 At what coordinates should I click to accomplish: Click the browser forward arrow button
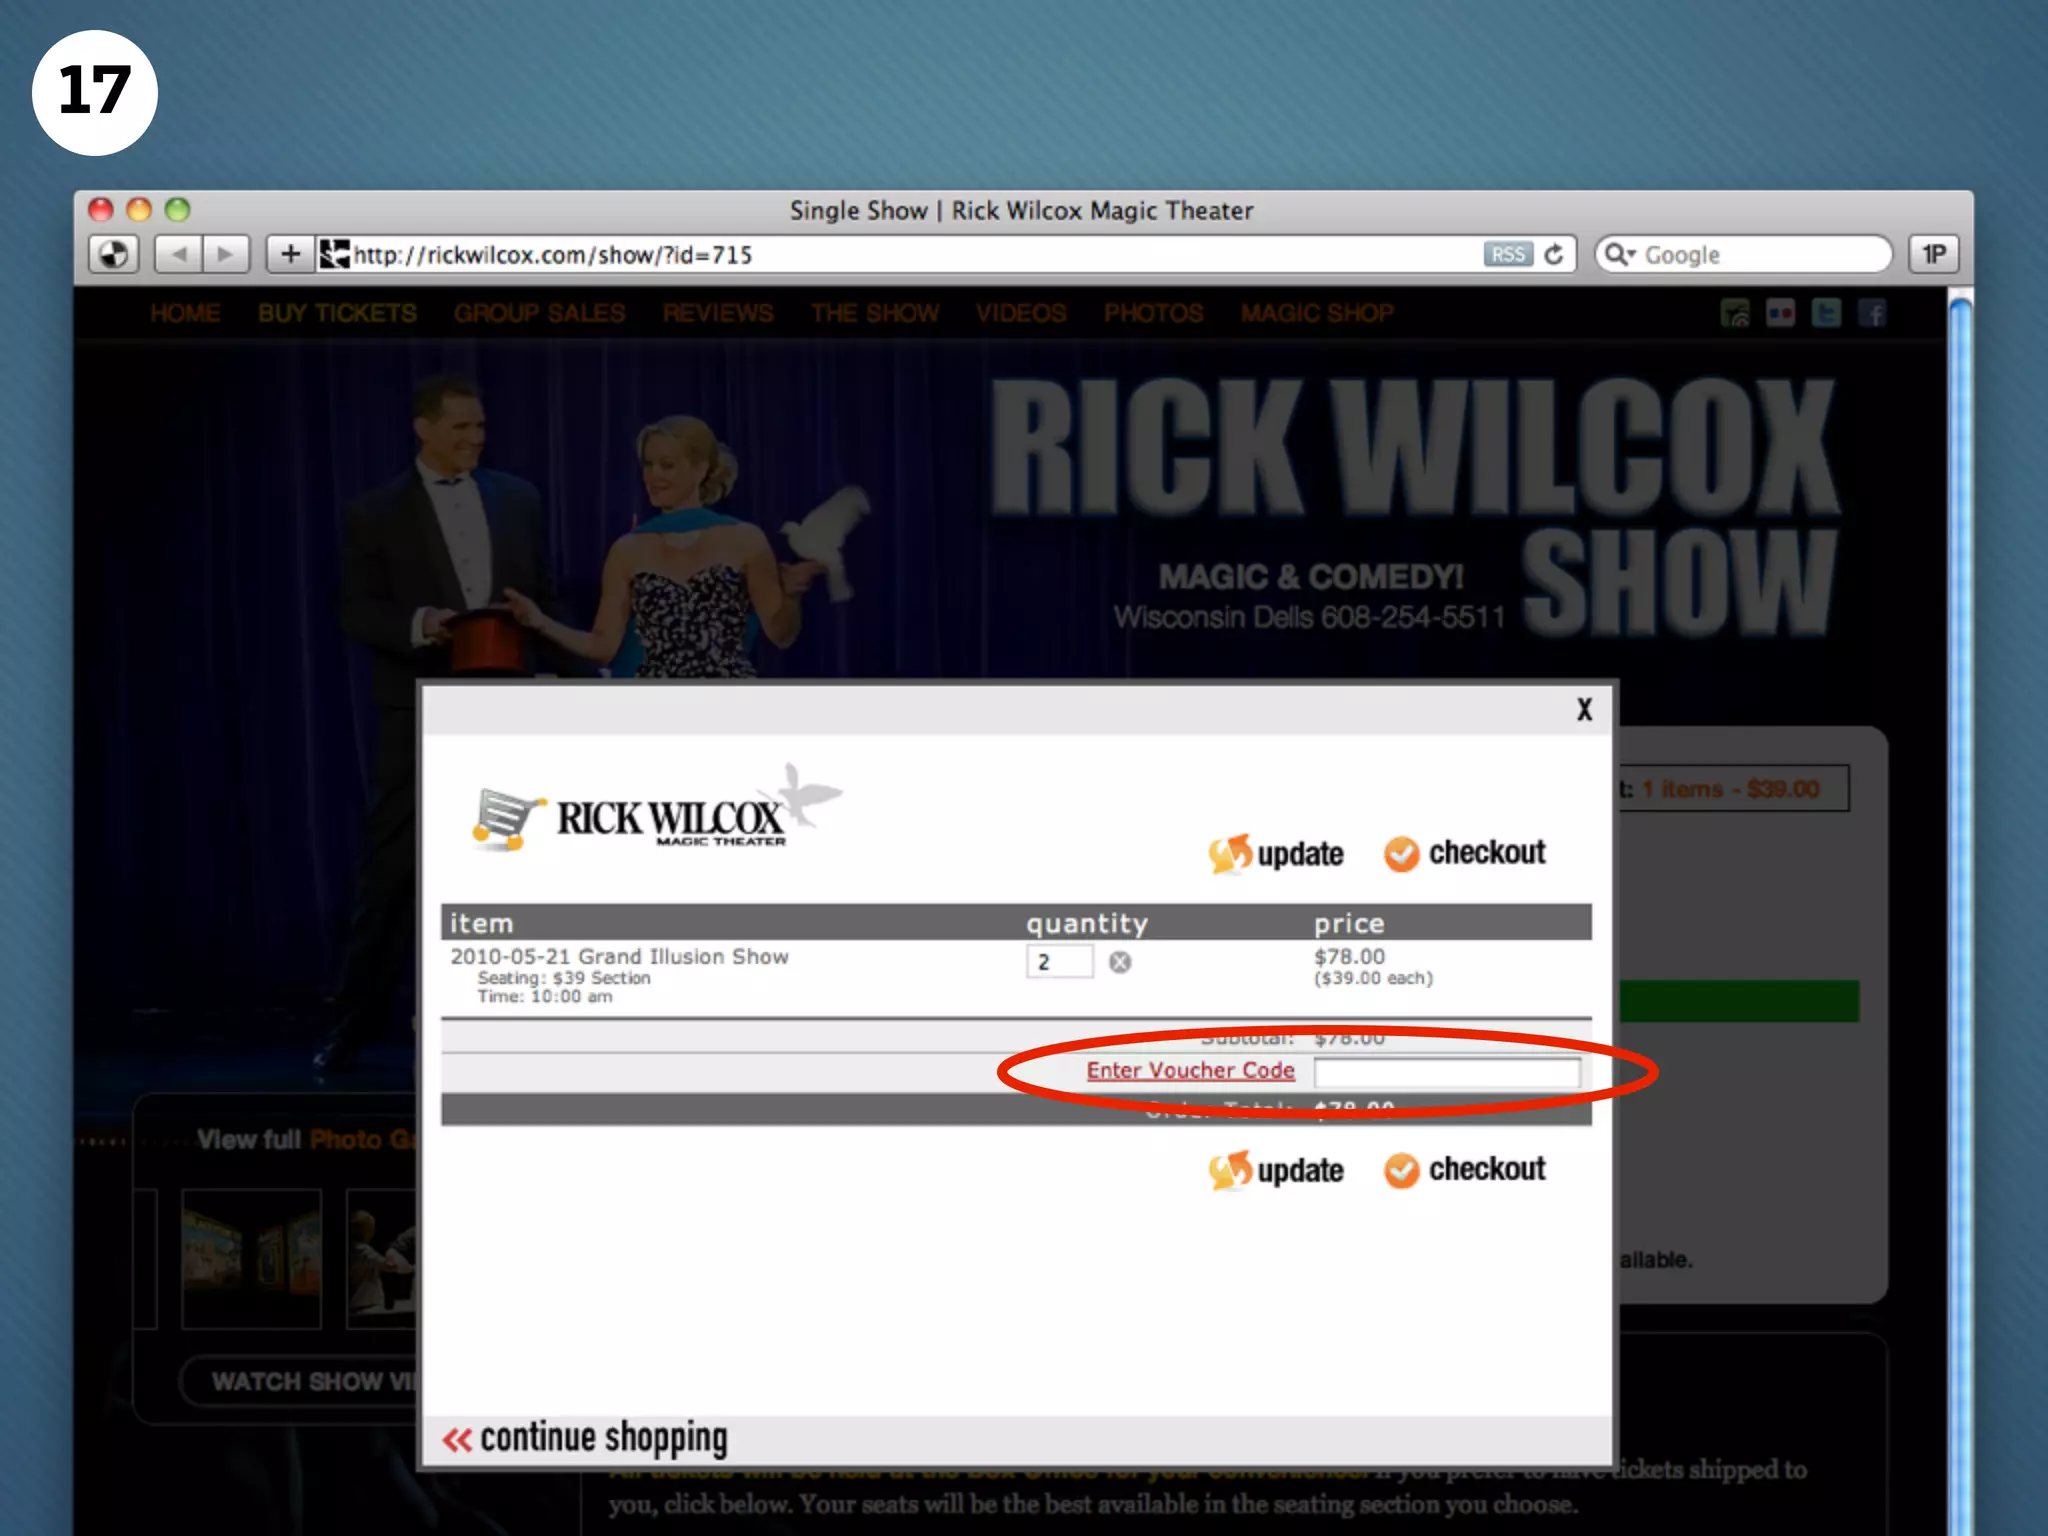(226, 255)
